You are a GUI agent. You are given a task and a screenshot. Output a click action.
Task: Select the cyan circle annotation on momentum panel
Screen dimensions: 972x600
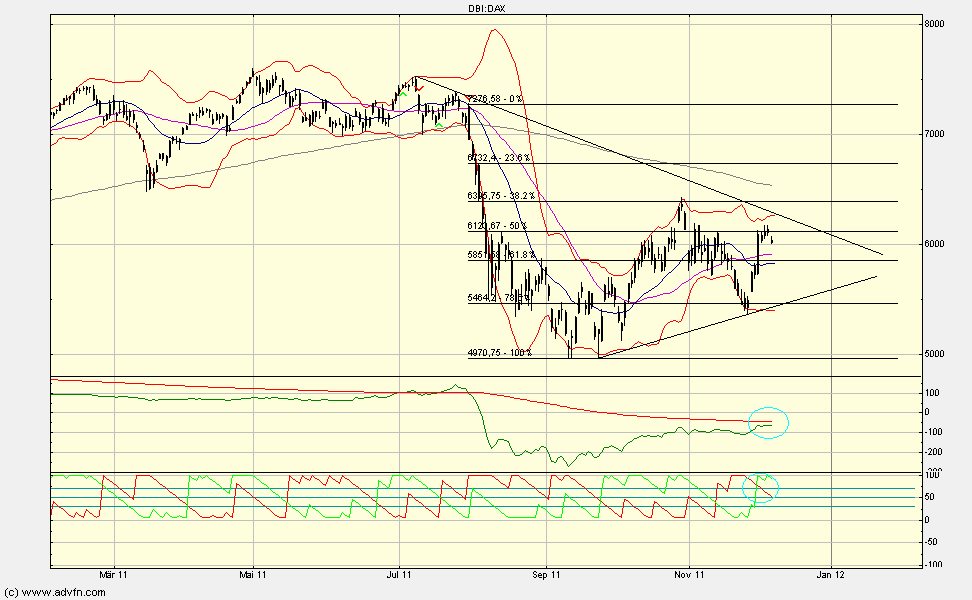point(767,422)
